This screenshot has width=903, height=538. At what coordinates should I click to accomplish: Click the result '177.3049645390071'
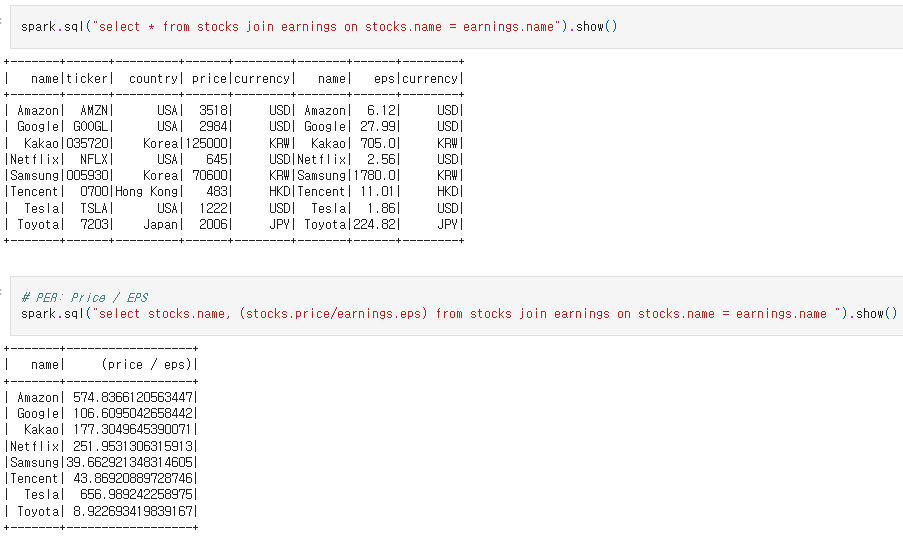click(x=133, y=430)
